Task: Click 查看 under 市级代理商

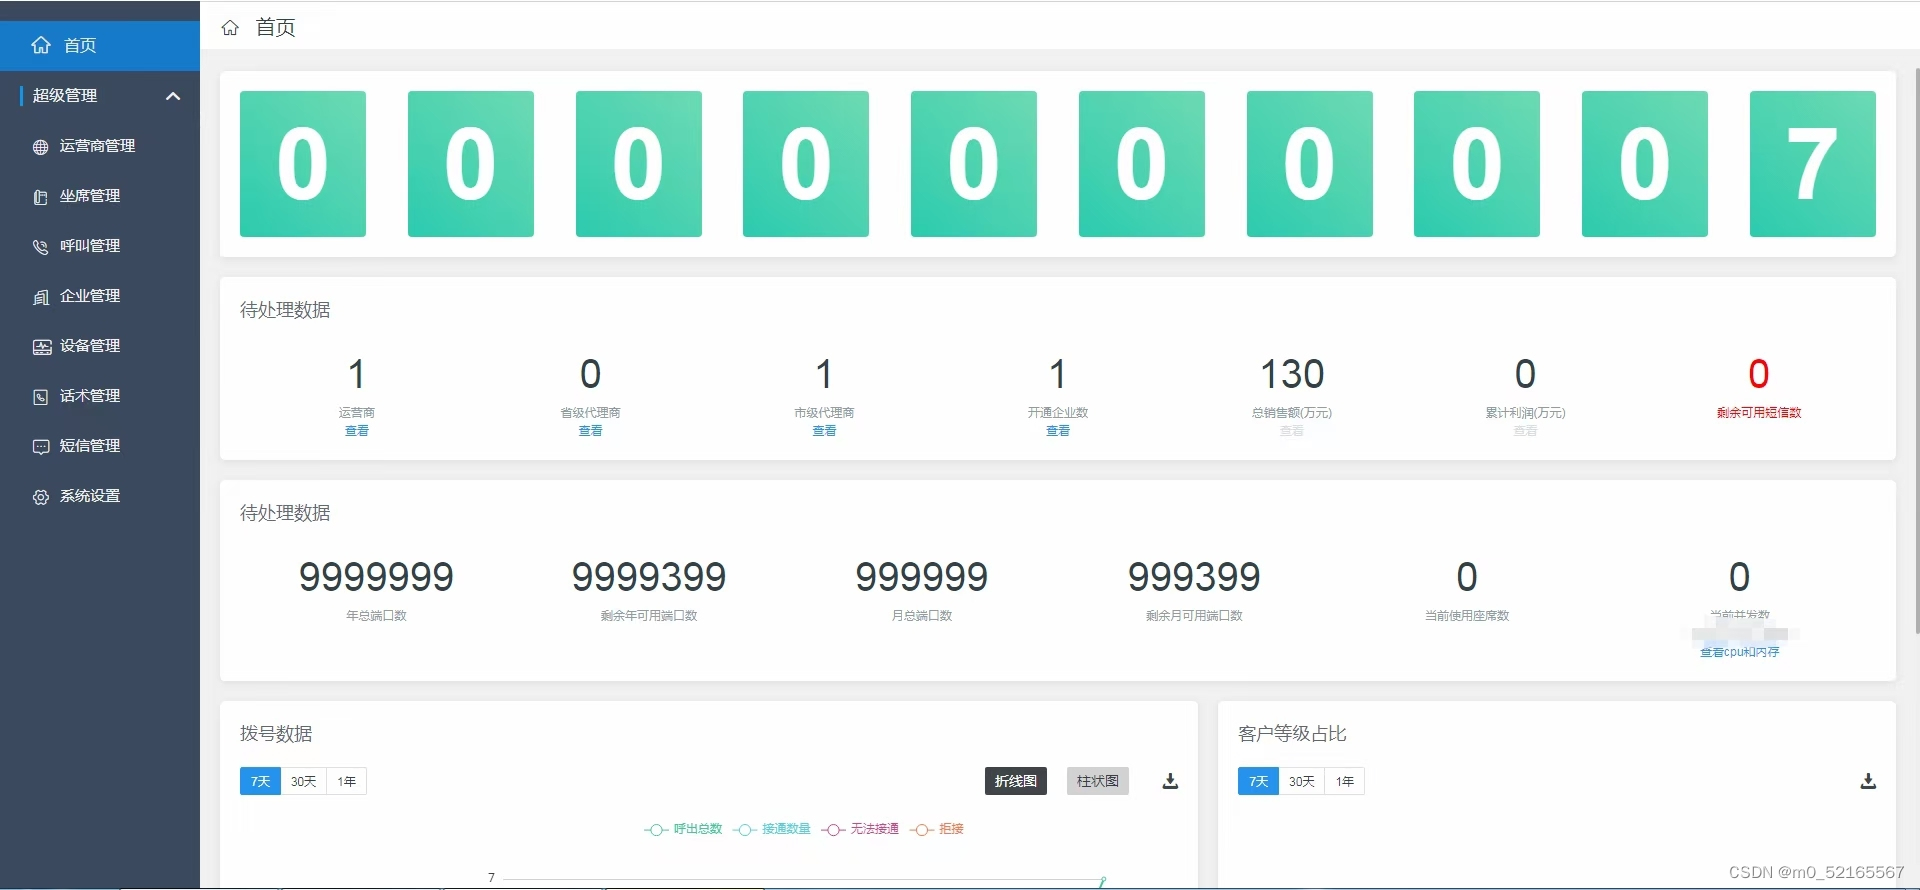Action: point(824,431)
